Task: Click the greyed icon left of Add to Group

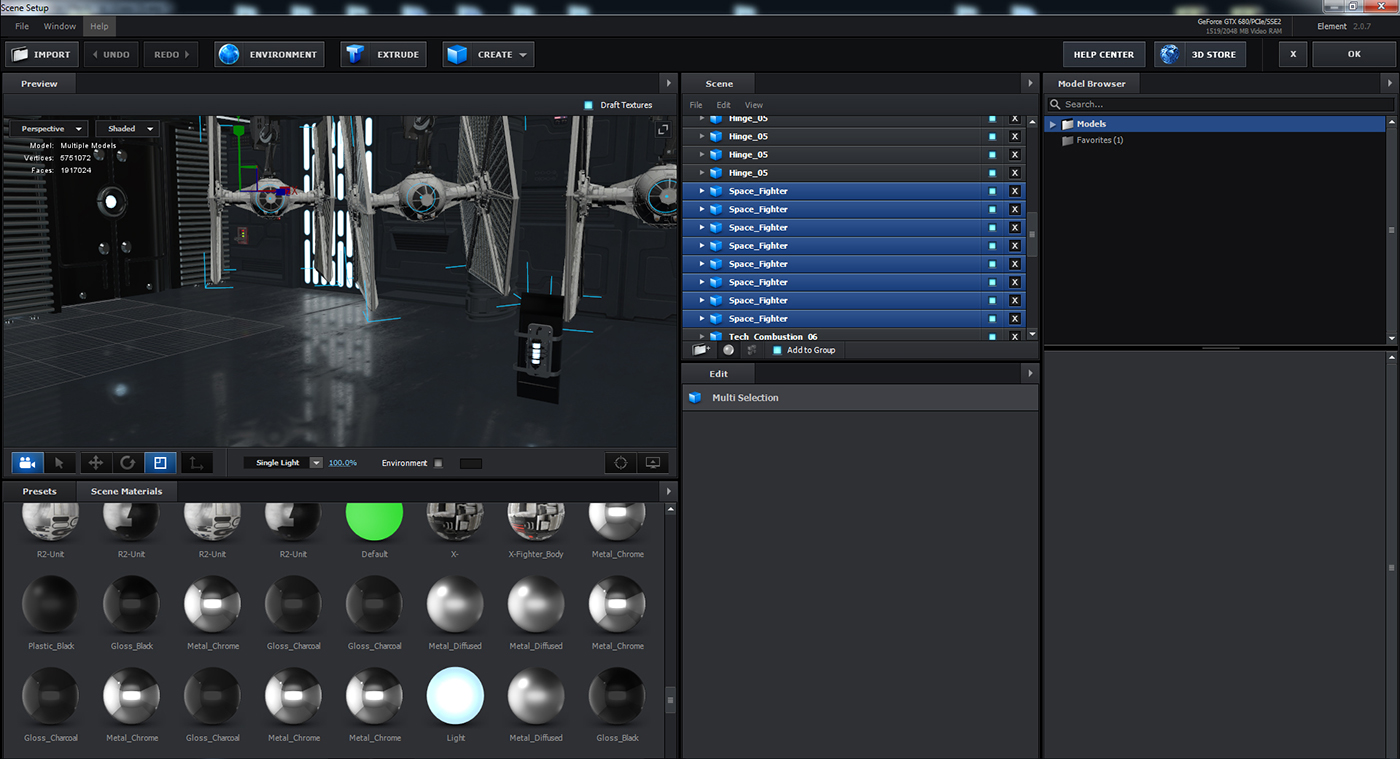Action: tap(752, 350)
